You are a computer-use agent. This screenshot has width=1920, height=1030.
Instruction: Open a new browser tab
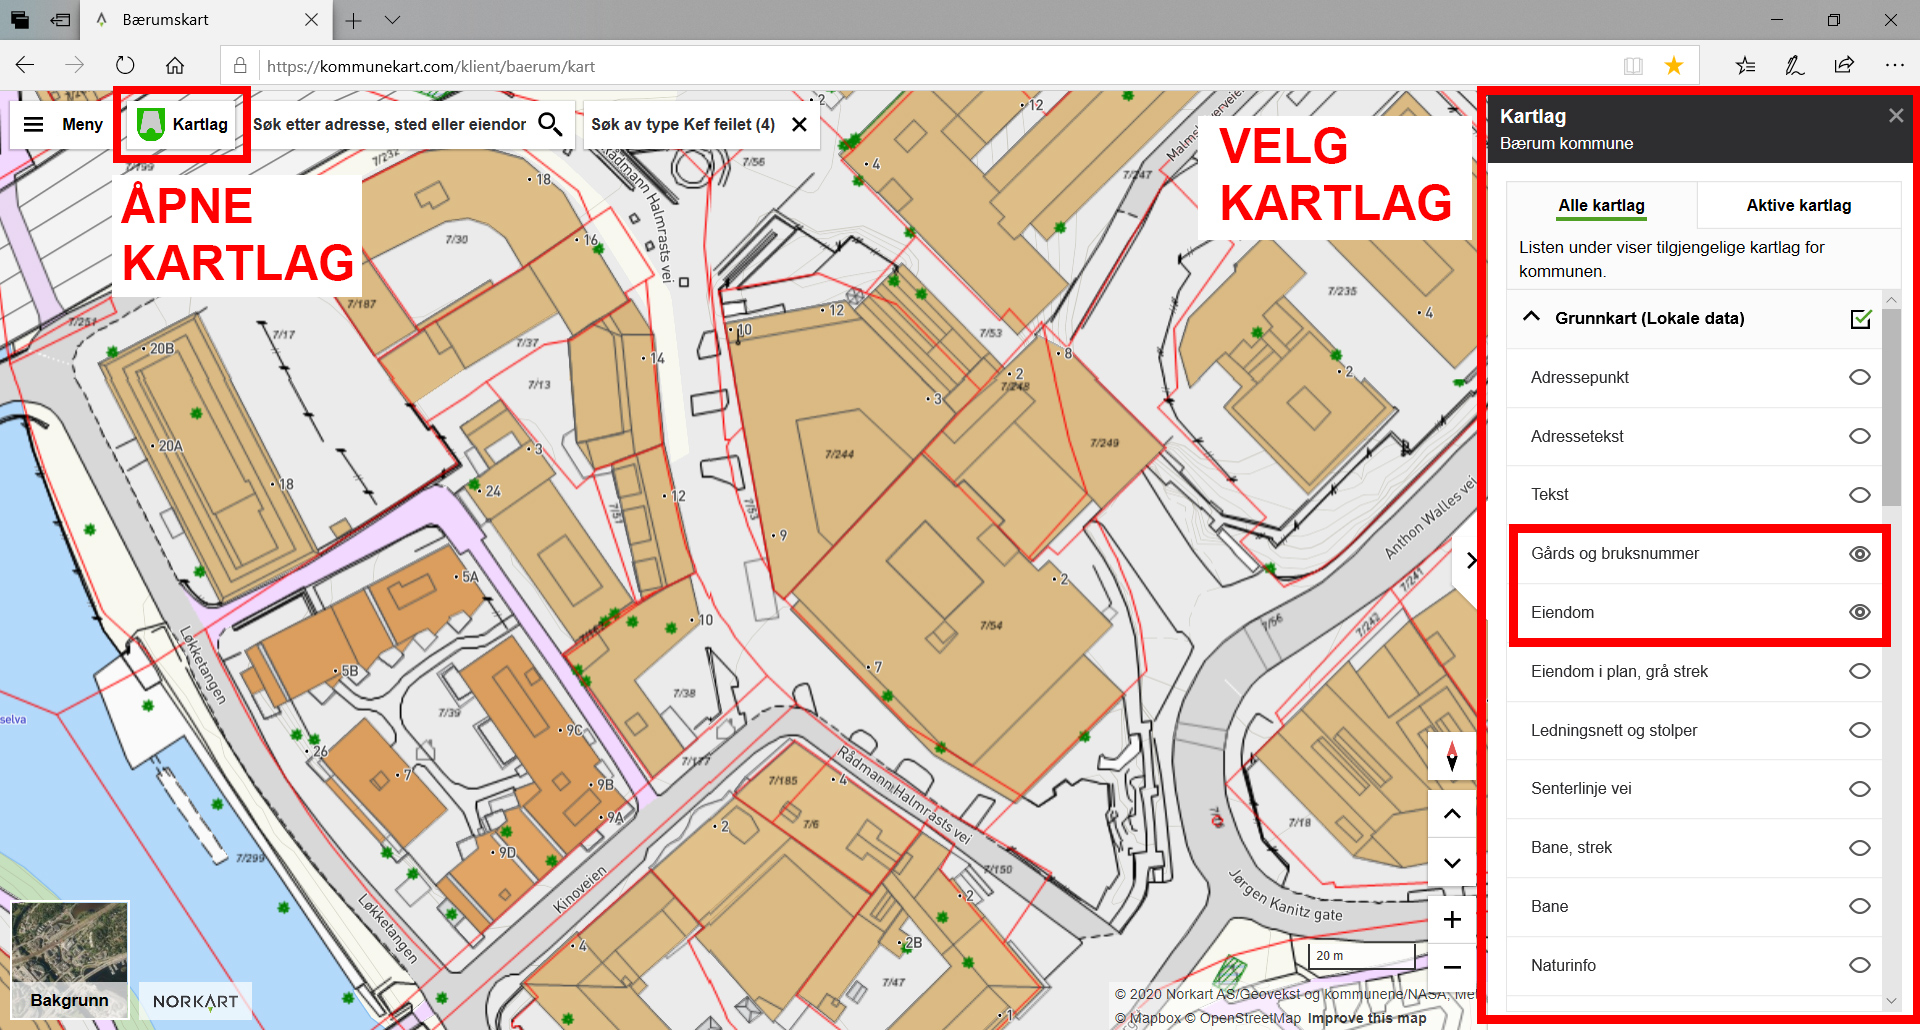[x=353, y=20]
